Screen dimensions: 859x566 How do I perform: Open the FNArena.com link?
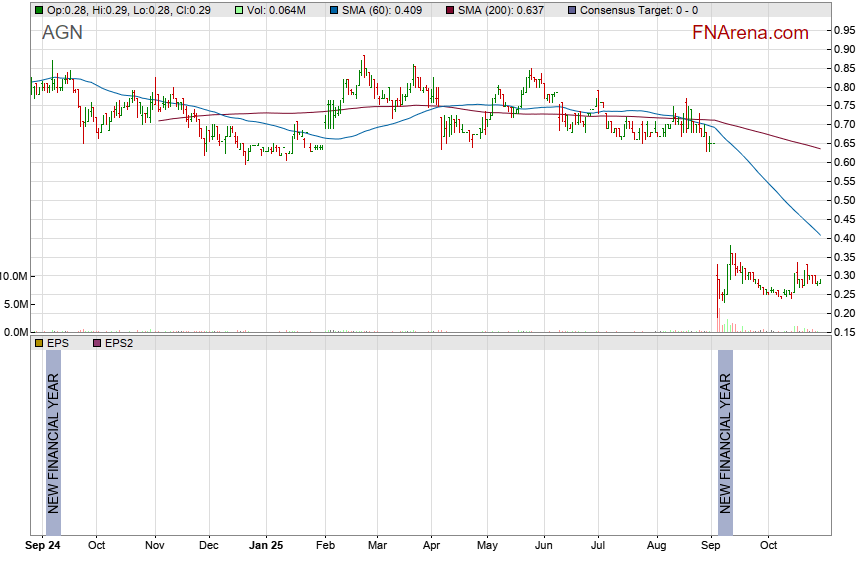(x=750, y=33)
